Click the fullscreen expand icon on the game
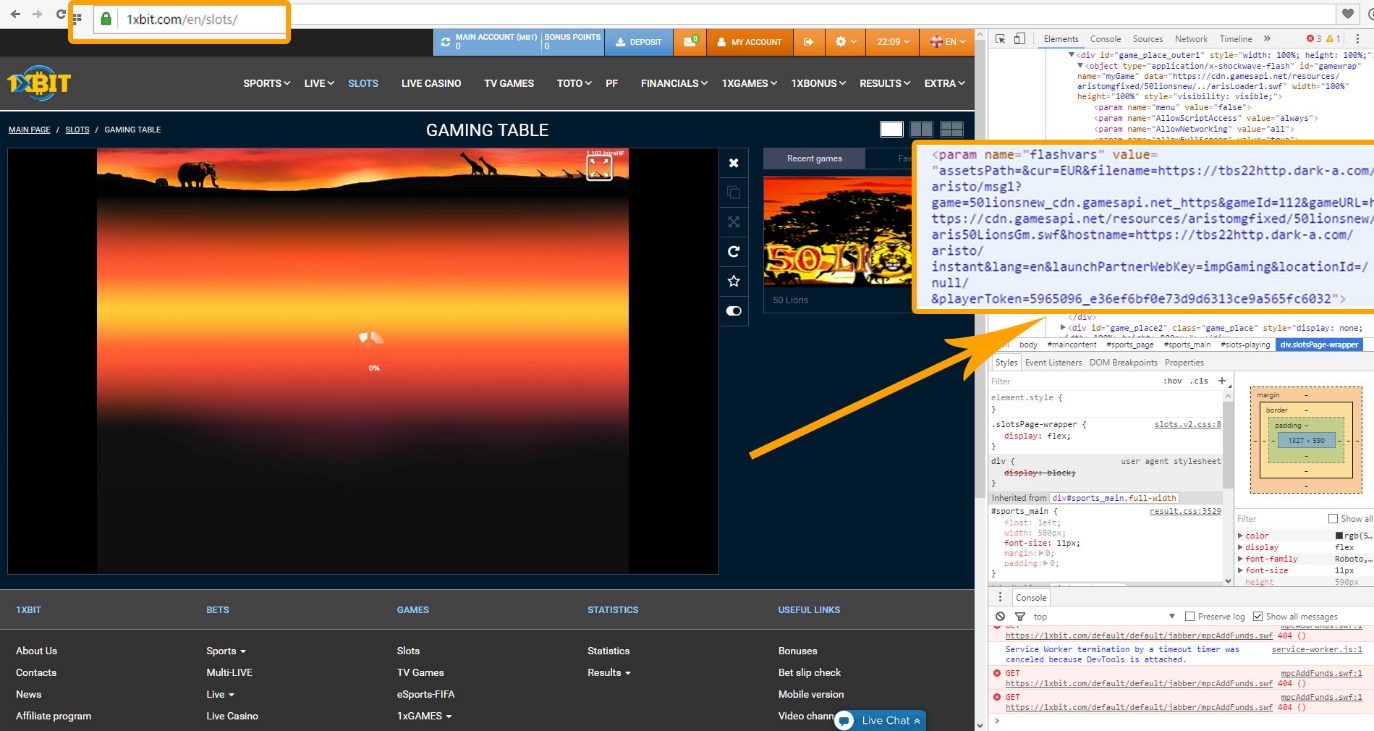The width and height of the screenshot is (1374, 731). point(599,168)
